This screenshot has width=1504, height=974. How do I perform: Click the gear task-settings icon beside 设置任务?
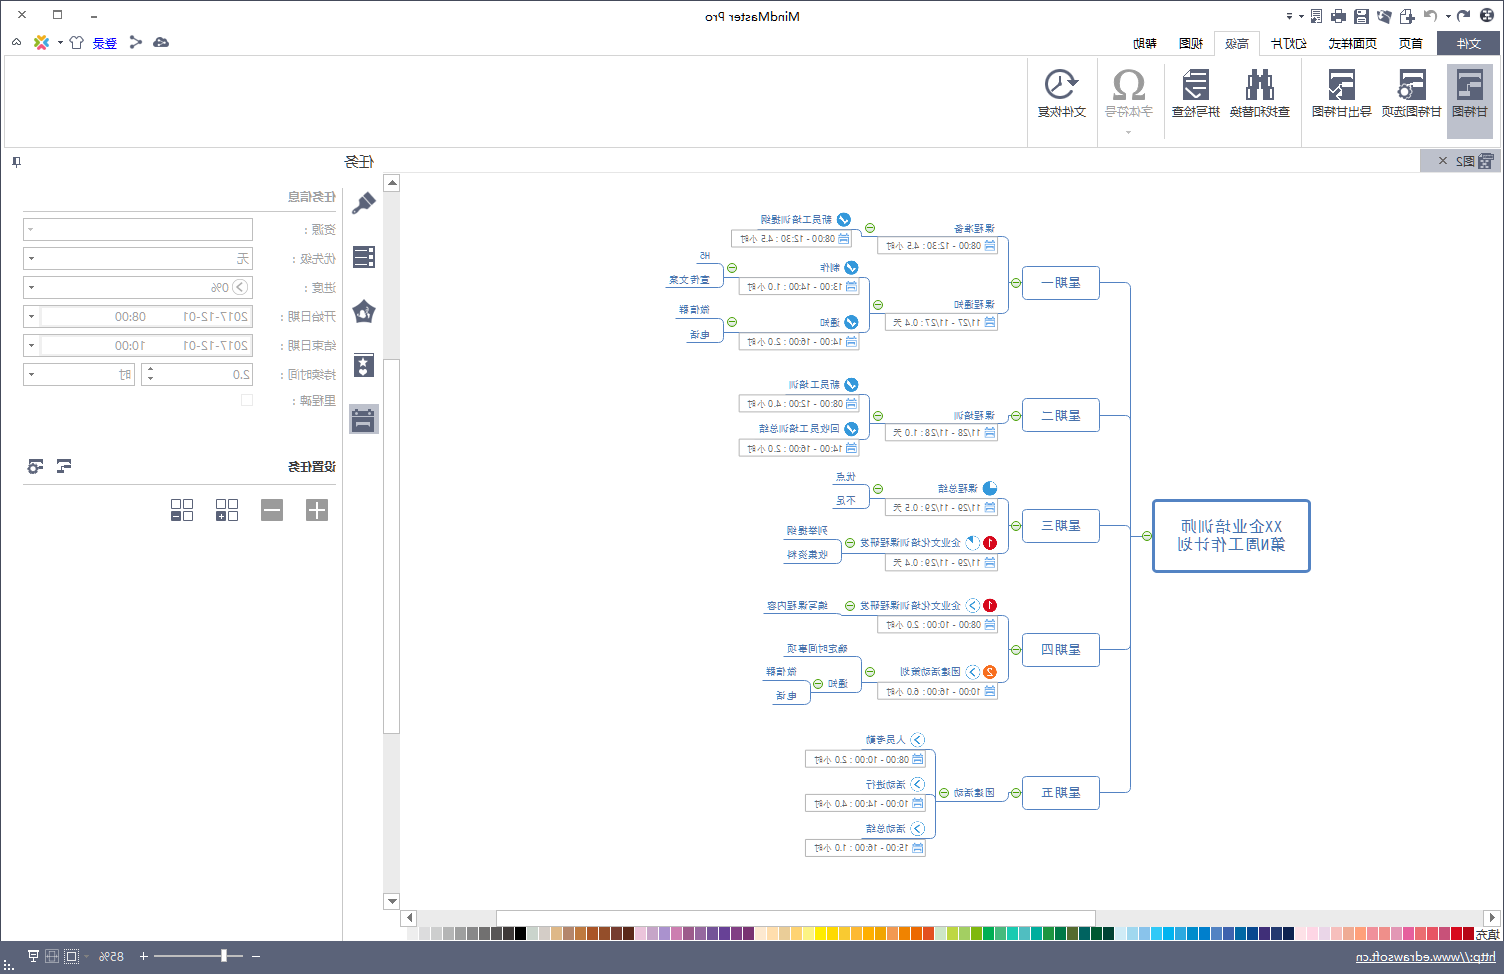[35, 466]
